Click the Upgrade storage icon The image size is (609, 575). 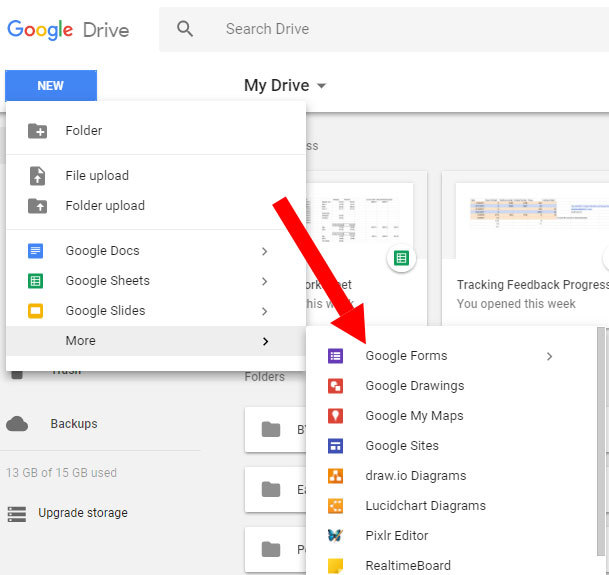click(17, 514)
